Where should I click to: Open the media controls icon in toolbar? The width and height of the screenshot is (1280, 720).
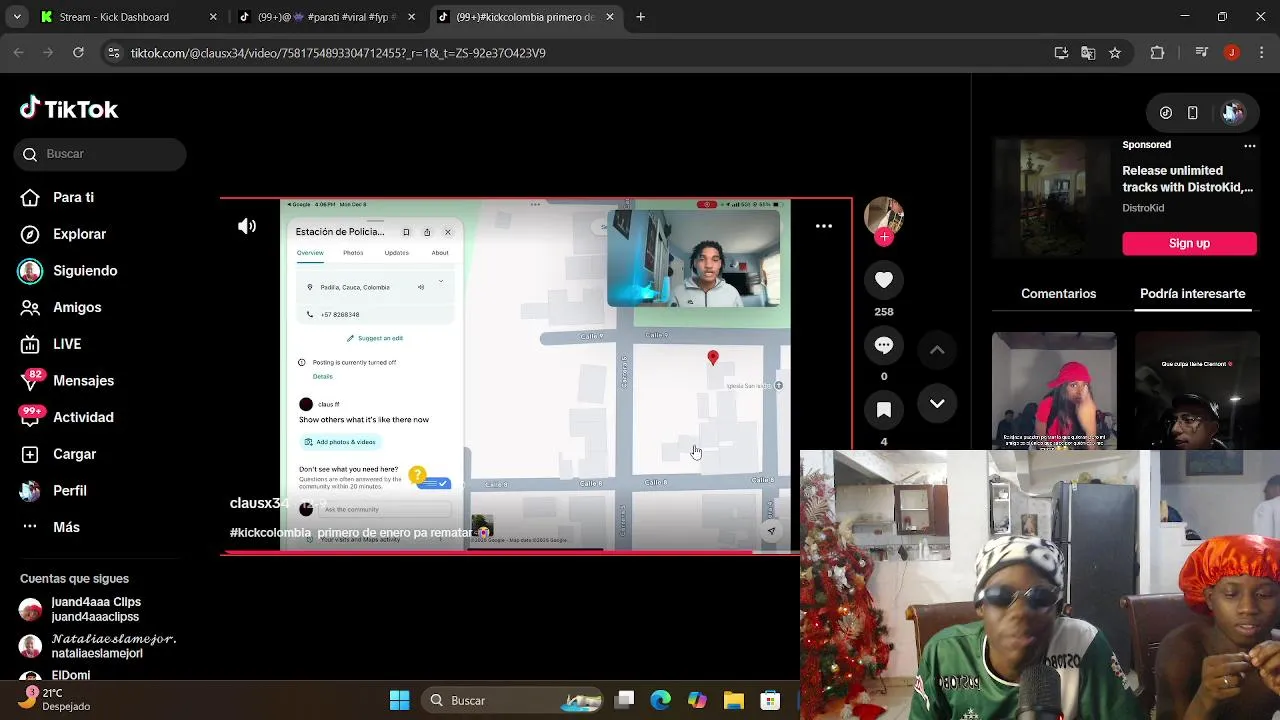pos(1202,53)
